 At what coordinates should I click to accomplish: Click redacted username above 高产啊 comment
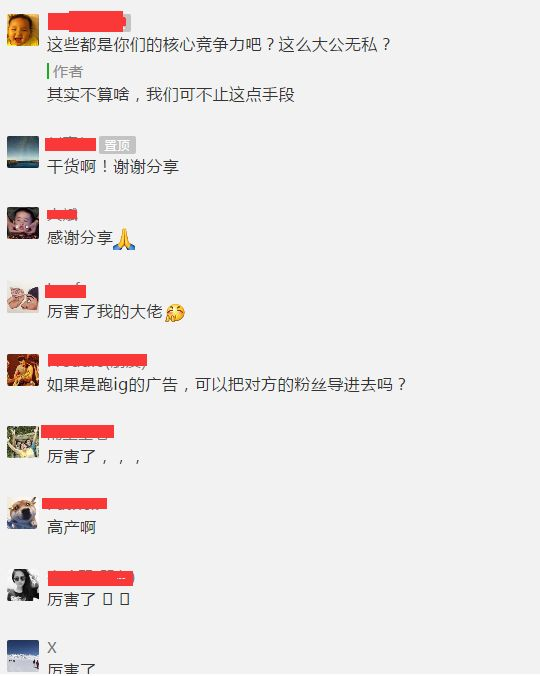tap(75, 504)
